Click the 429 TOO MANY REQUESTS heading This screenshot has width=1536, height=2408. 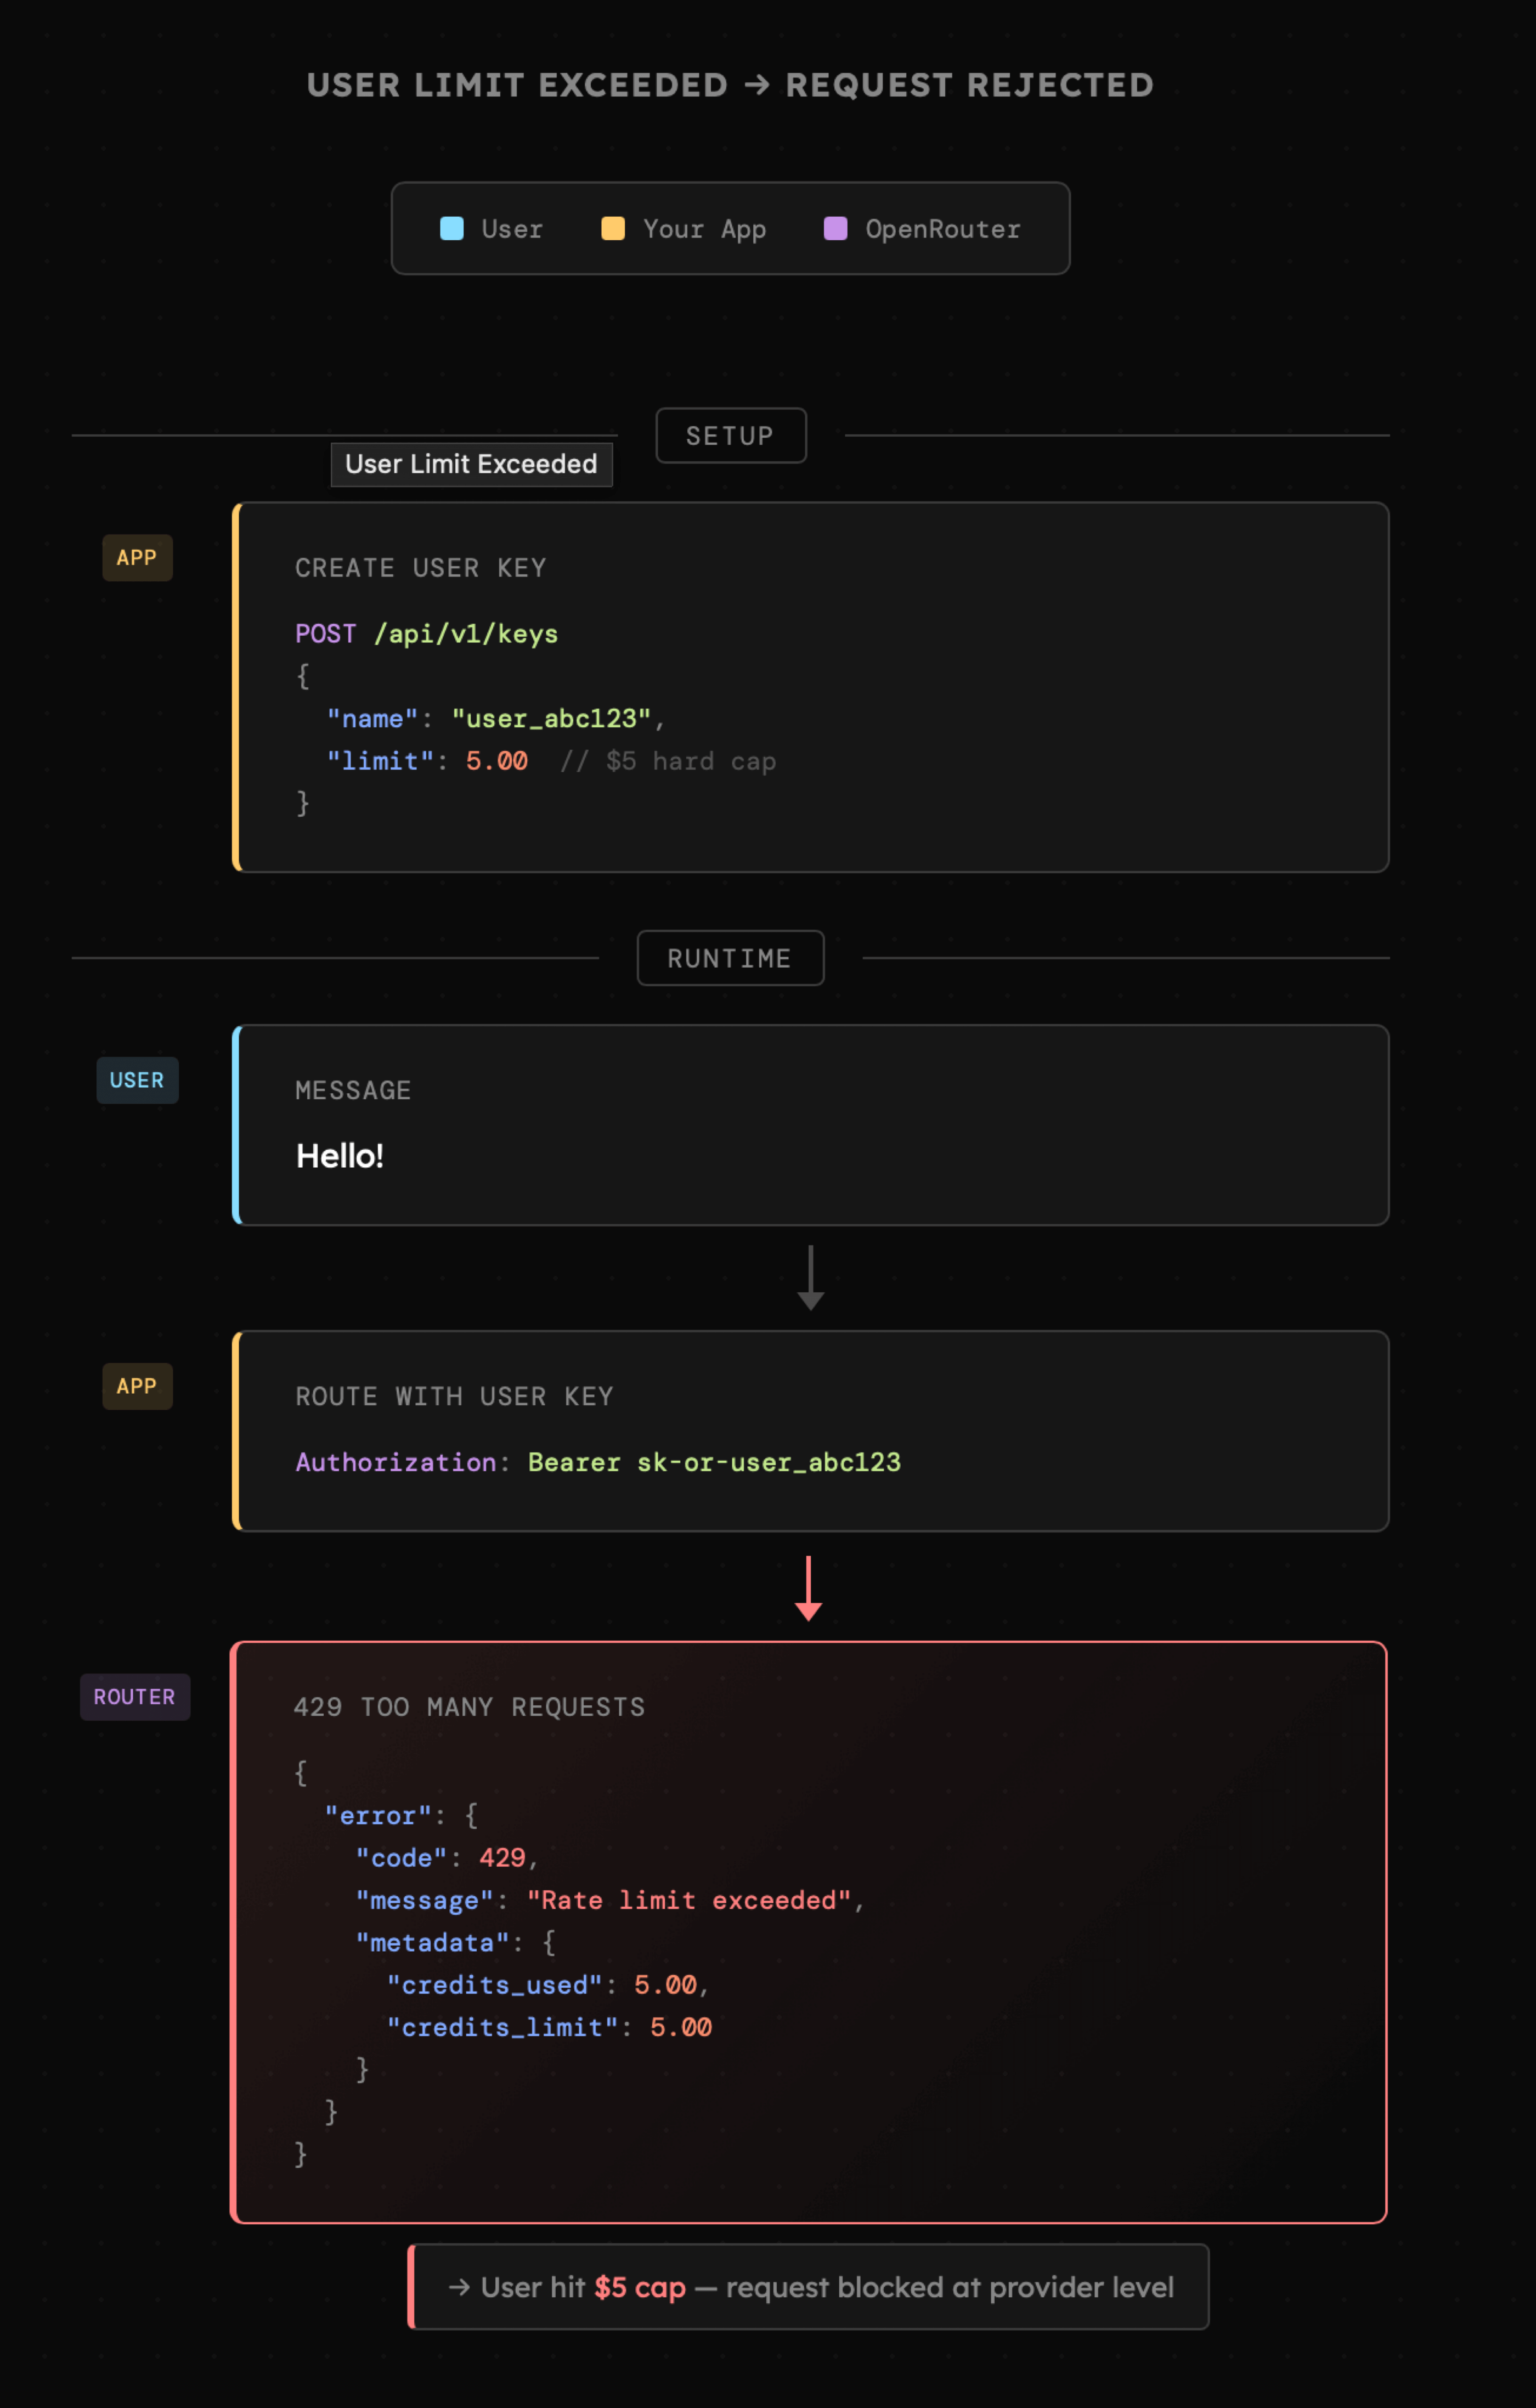(x=469, y=1707)
